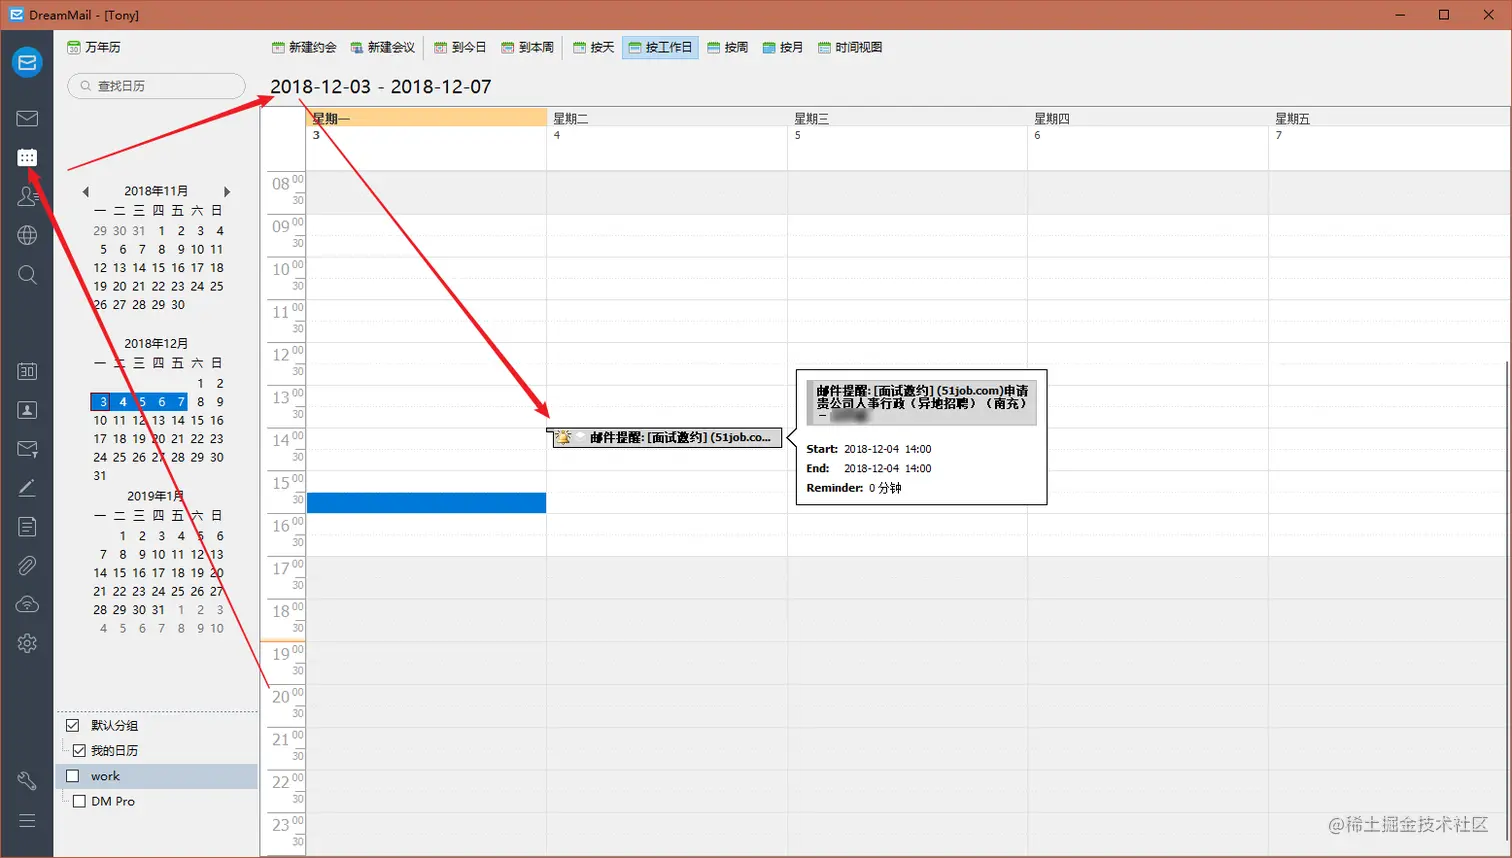The width and height of the screenshot is (1512, 858).
Task: Open the sidebar envelope send icon
Action: click(x=27, y=449)
